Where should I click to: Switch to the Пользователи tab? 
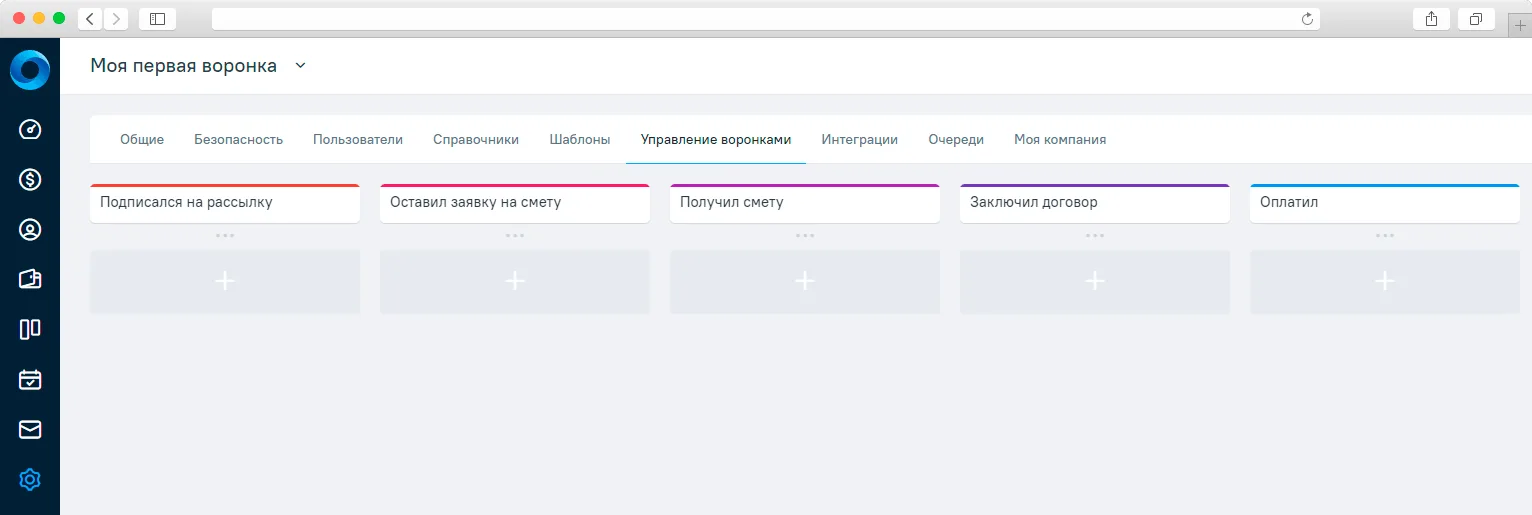pyautogui.click(x=358, y=140)
